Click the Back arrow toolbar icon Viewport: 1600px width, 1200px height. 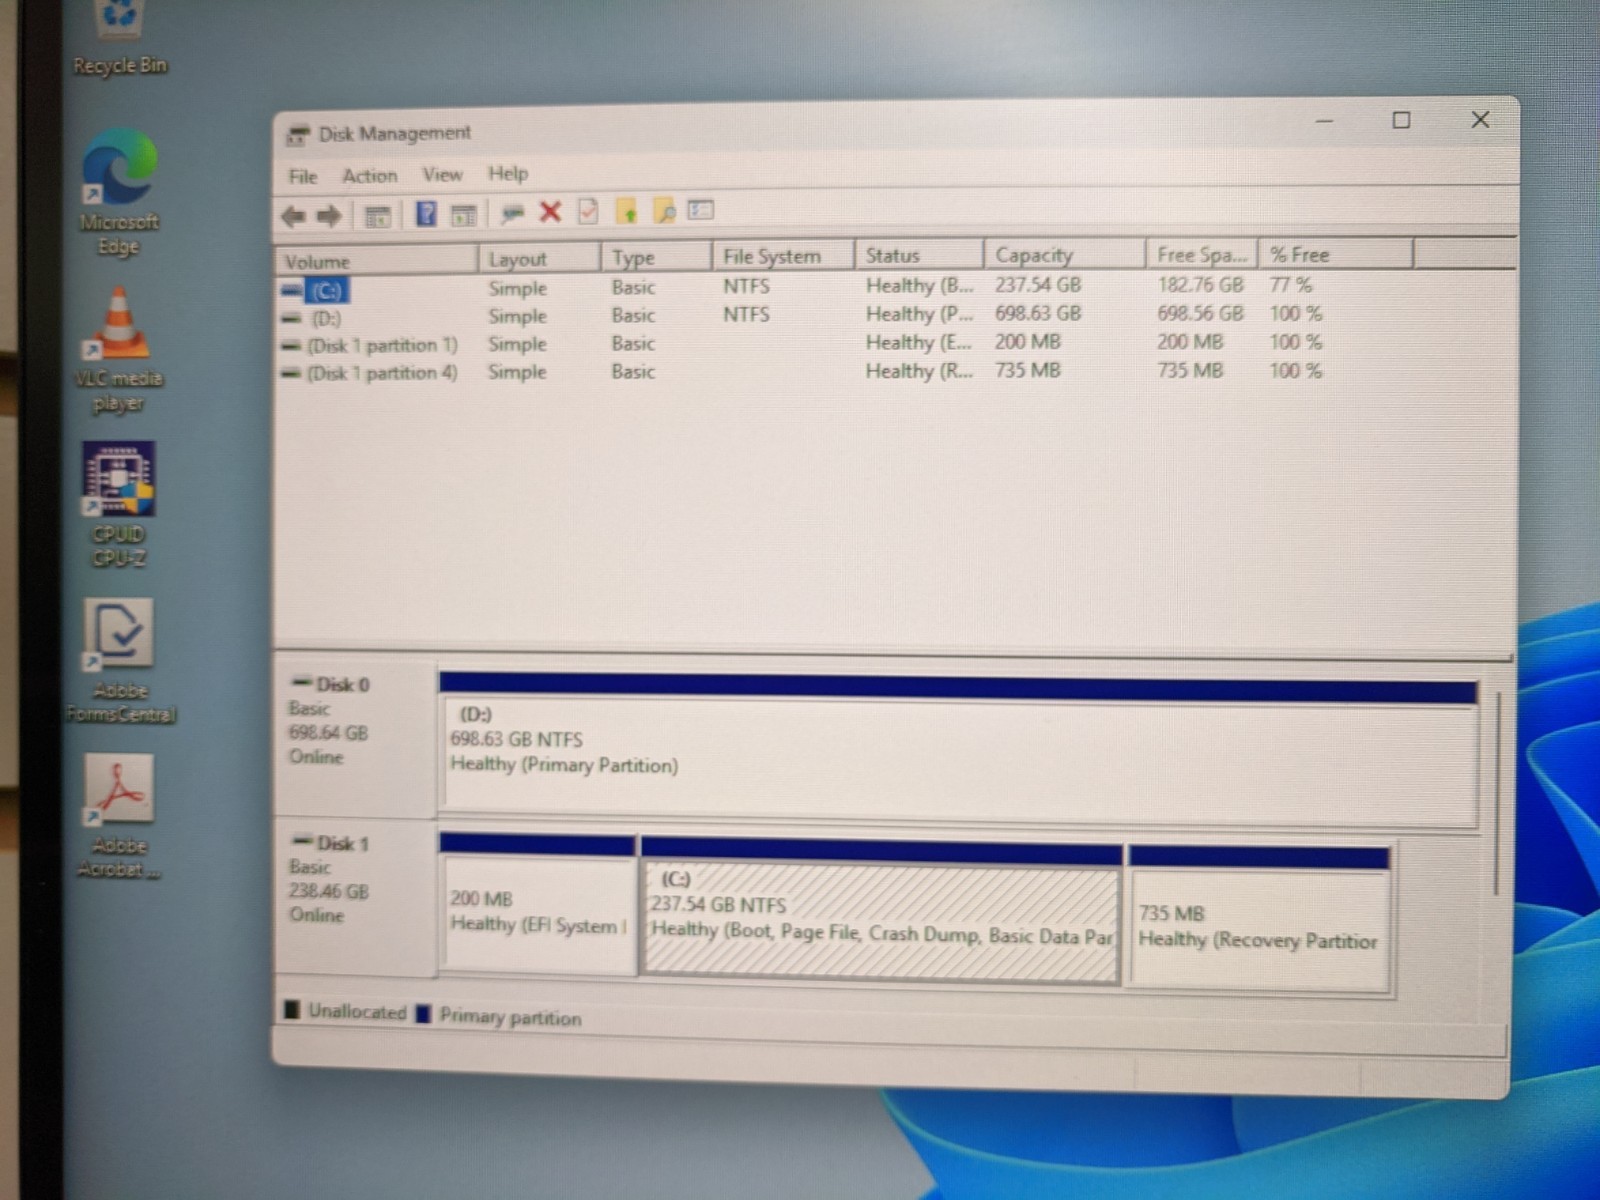point(294,215)
